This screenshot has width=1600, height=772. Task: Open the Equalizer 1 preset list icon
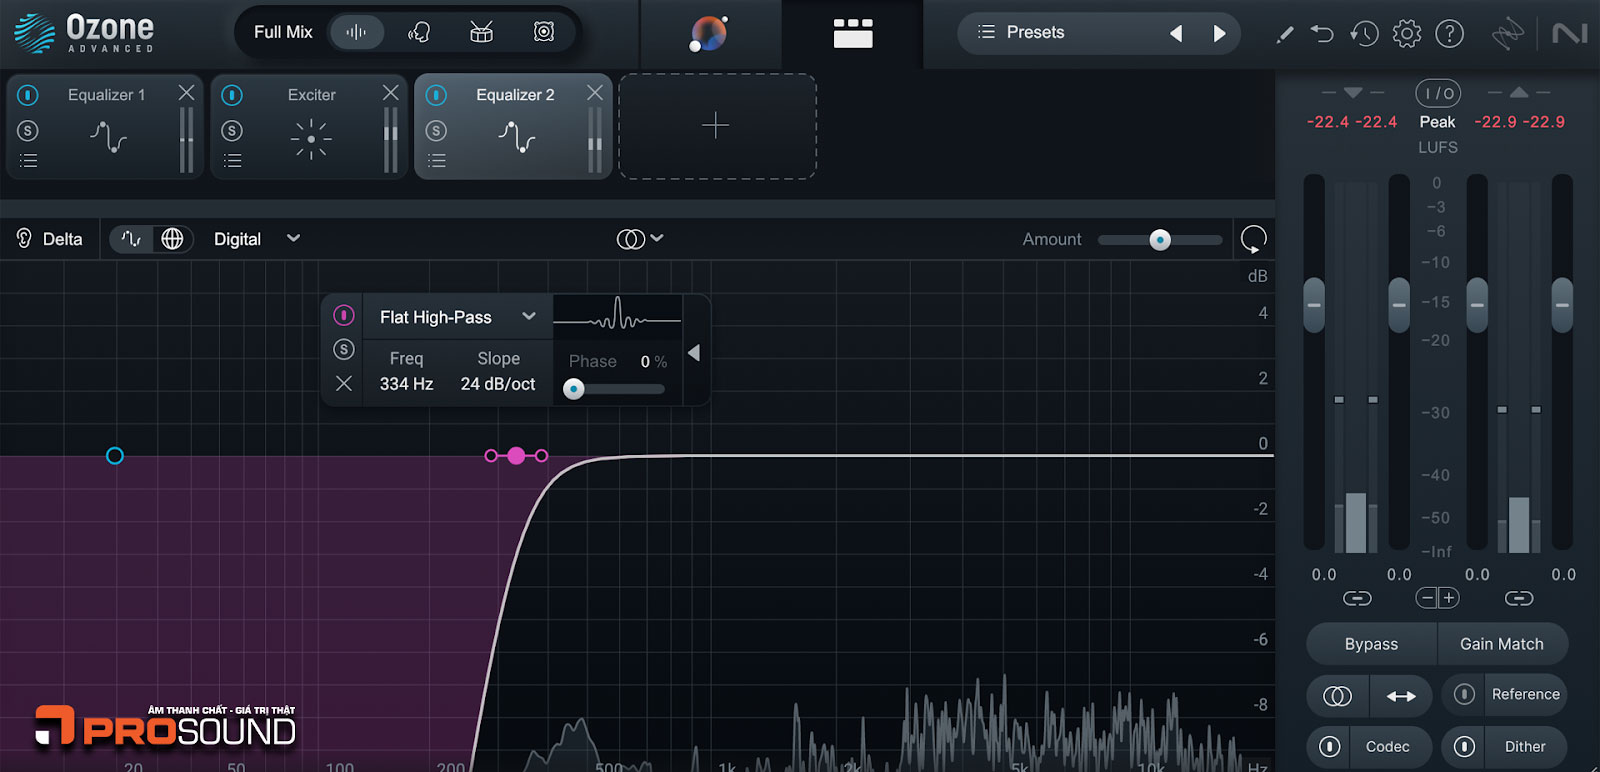[28, 161]
